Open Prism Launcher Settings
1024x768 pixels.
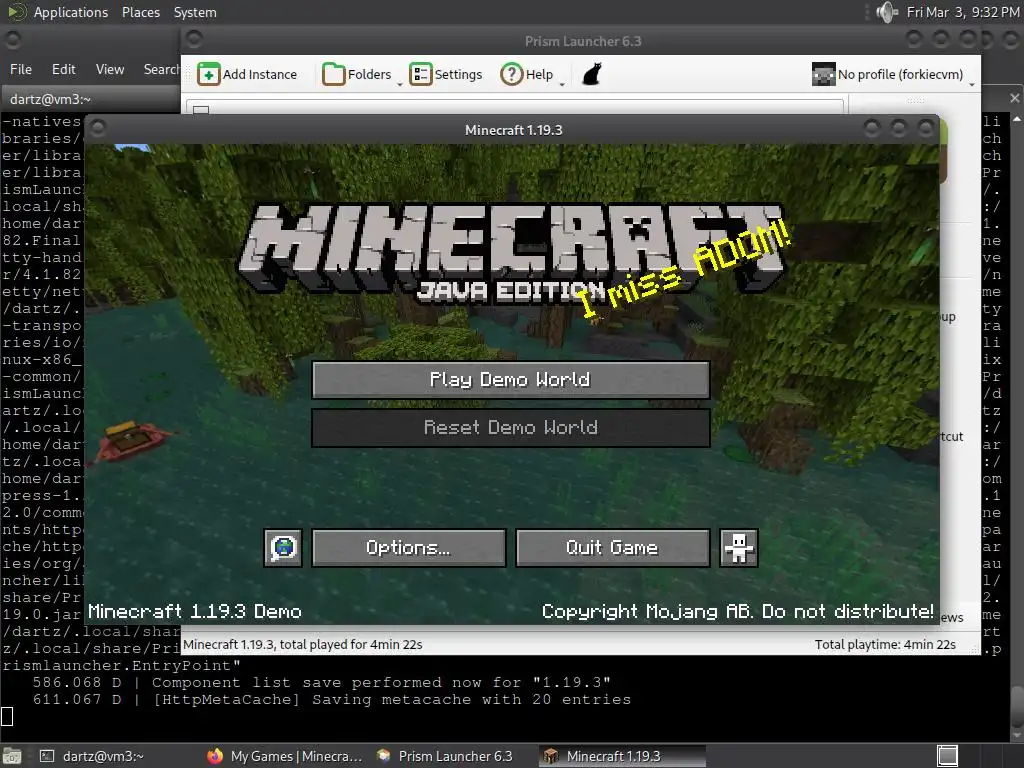[x=445, y=74]
